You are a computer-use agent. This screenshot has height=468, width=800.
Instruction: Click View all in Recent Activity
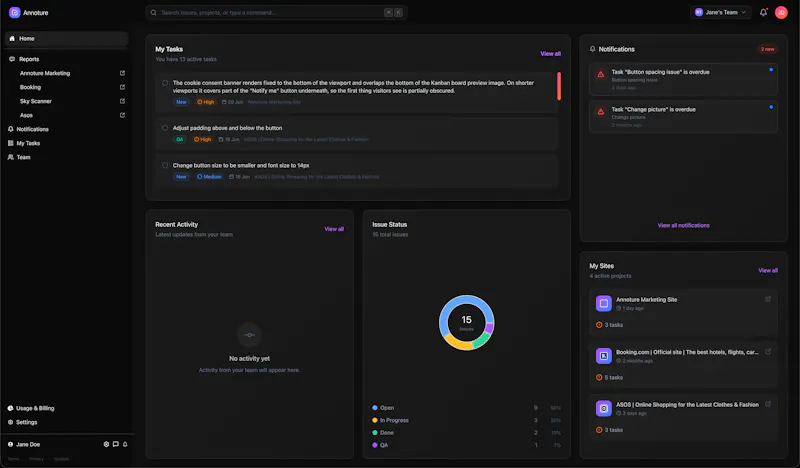coord(334,229)
